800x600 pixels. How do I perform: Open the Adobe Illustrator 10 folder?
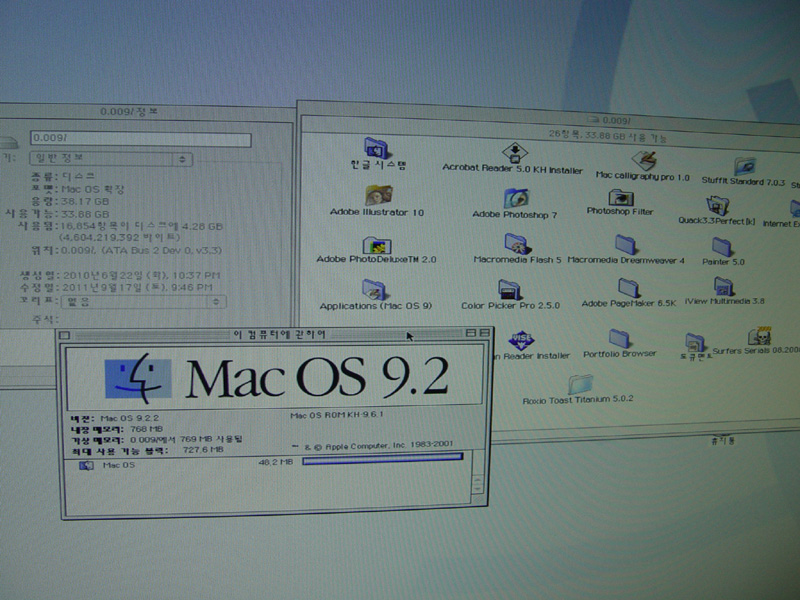(x=378, y=195)
